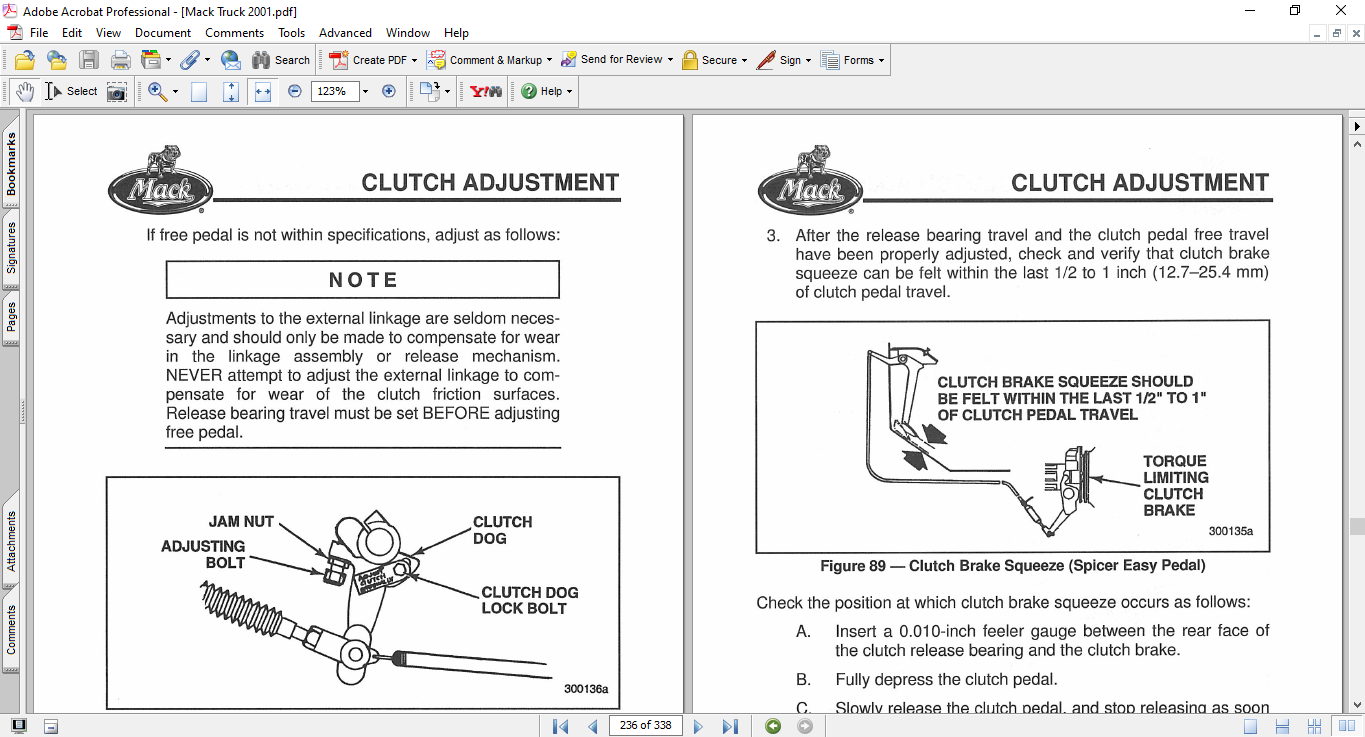Click the page number input field

click(x=645, y=726)
